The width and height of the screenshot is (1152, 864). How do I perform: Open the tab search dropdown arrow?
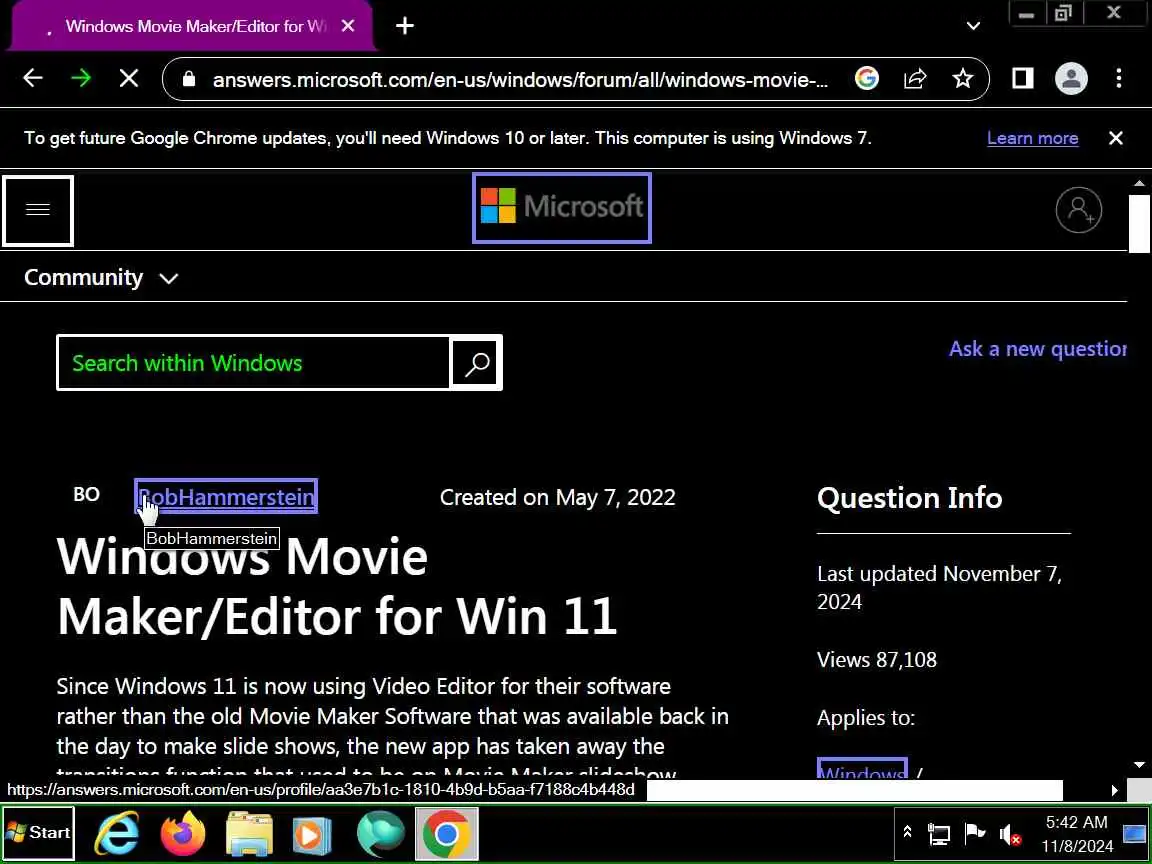(973, 26)
